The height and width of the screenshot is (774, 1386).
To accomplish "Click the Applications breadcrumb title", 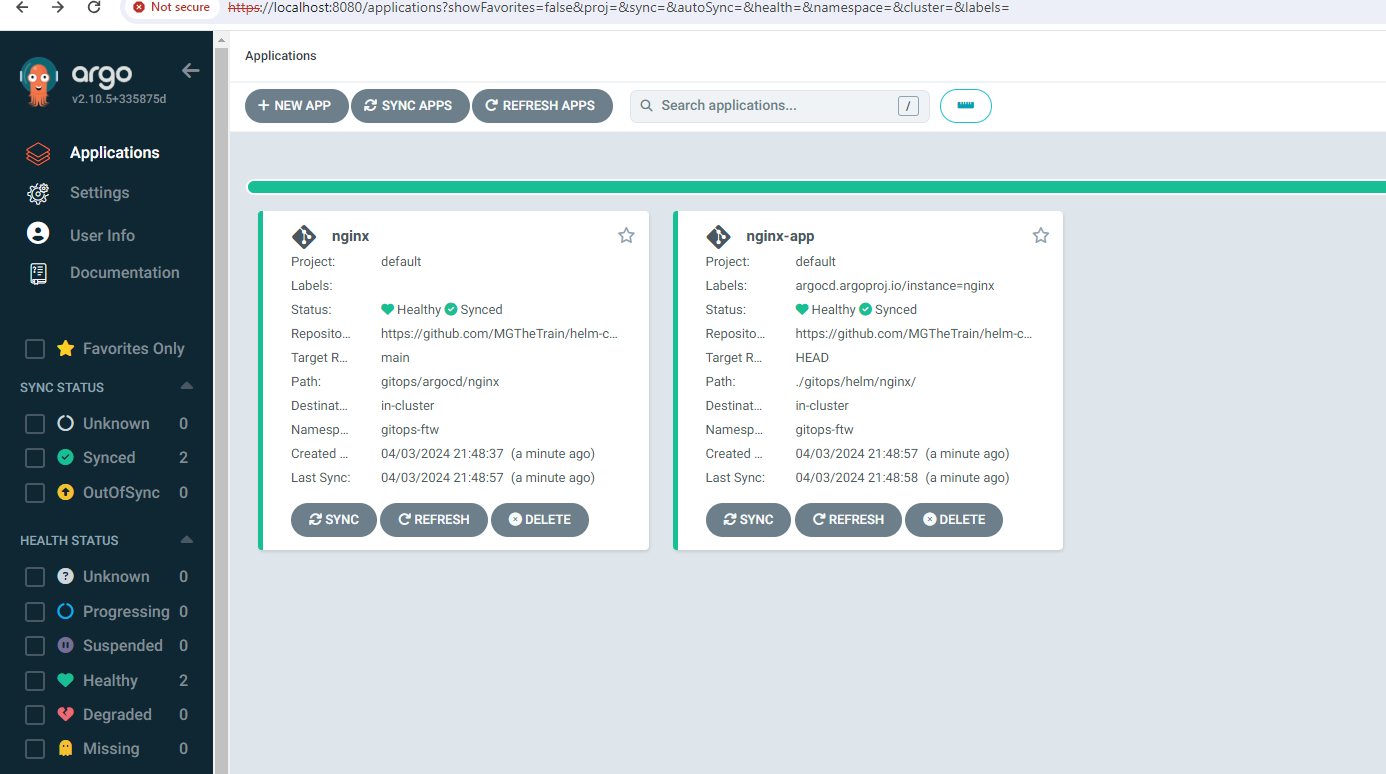I will click(281, 56).
